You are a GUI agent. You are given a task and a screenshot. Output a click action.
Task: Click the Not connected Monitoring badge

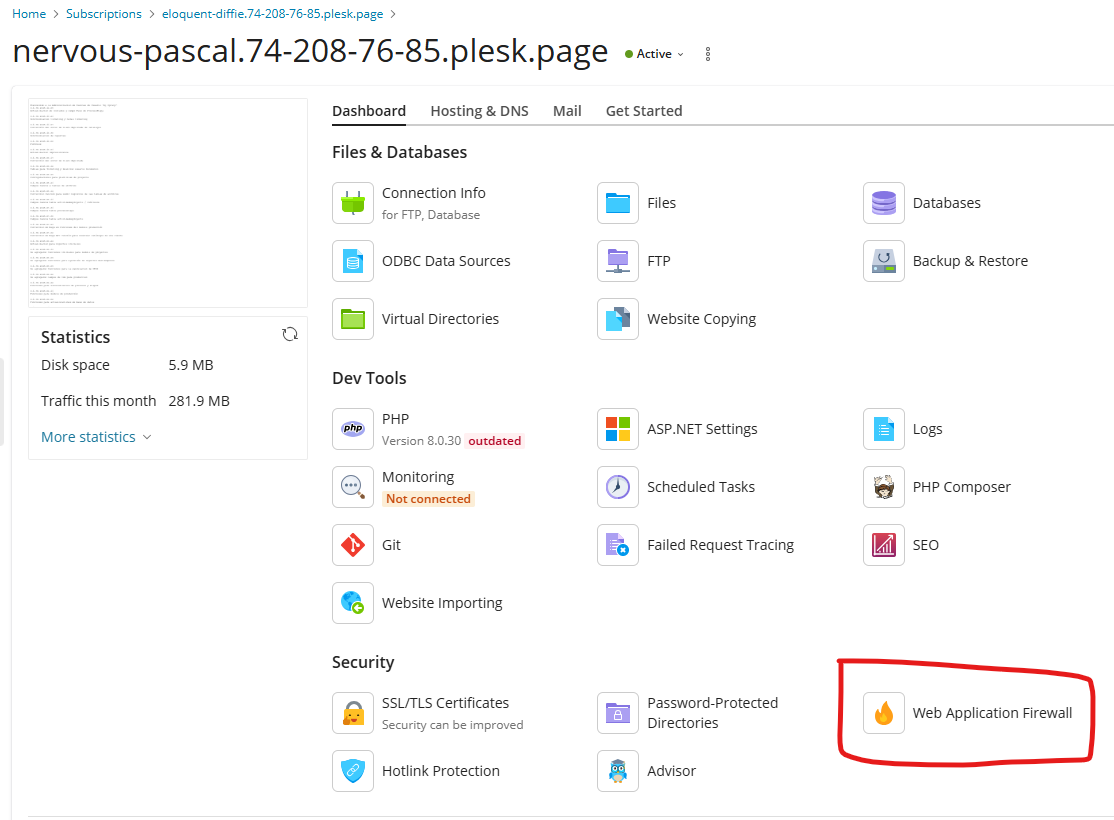pyautogui.click(x=428, y=499)
